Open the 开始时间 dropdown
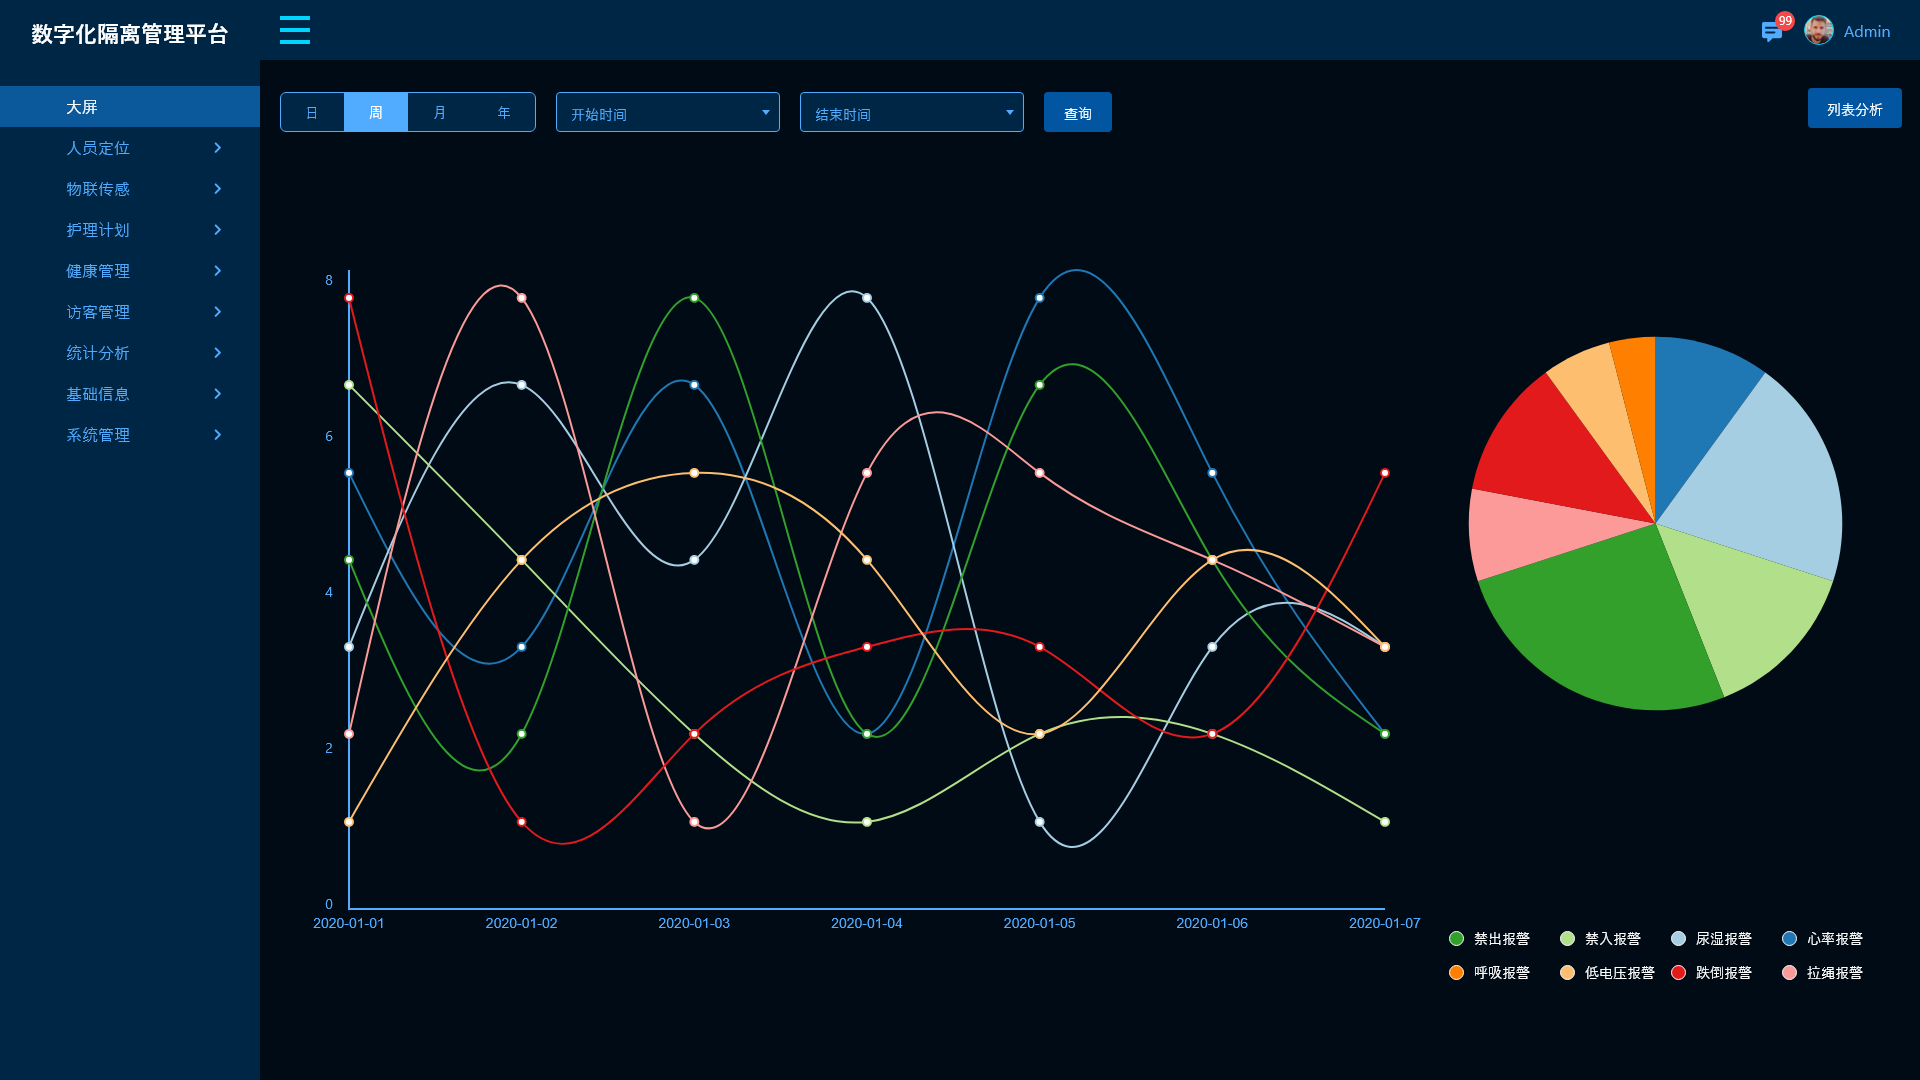1920x1080 pixels. click(668, 112)
